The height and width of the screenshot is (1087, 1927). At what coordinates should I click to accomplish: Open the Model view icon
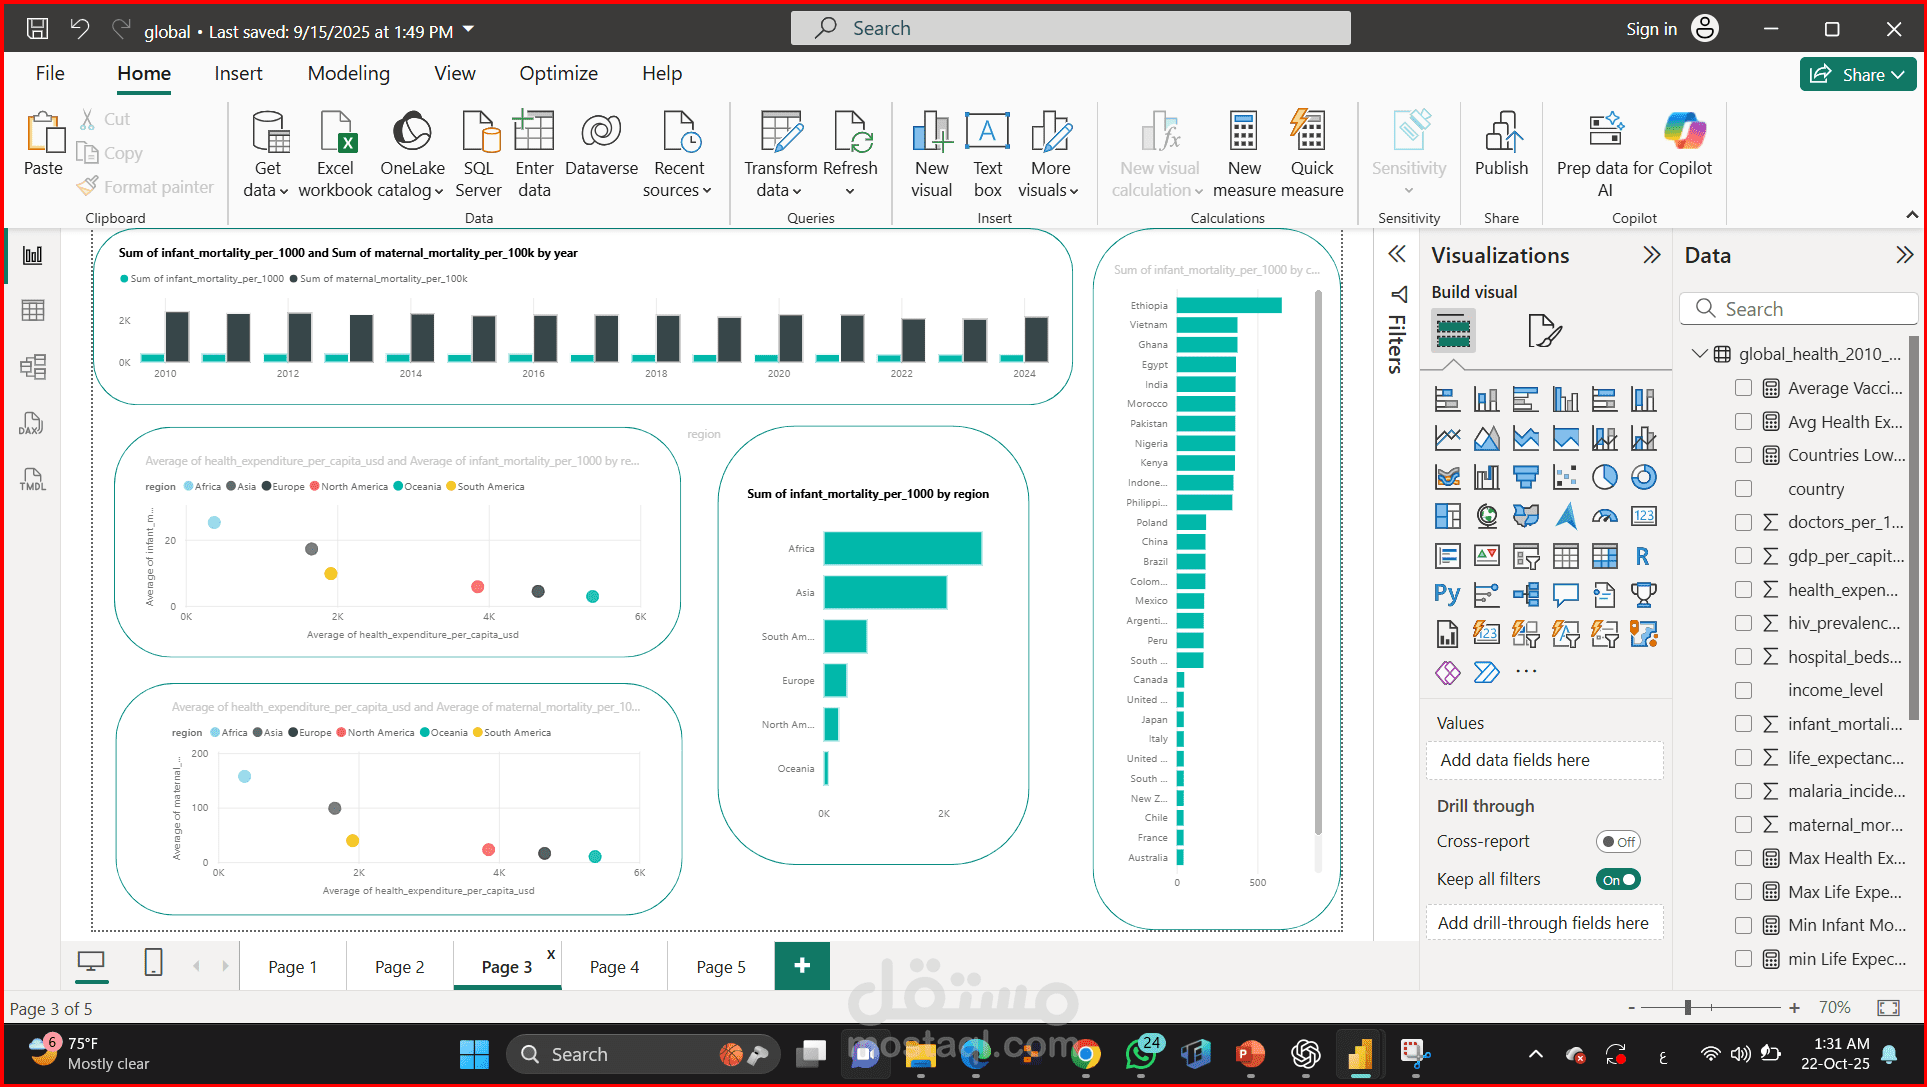coord(32,367)
